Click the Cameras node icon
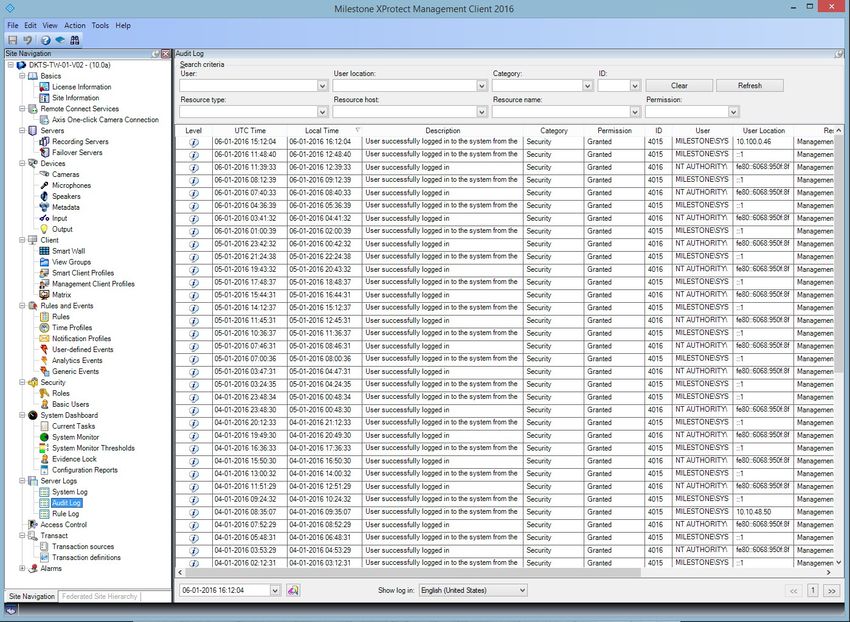 point(44,174)
